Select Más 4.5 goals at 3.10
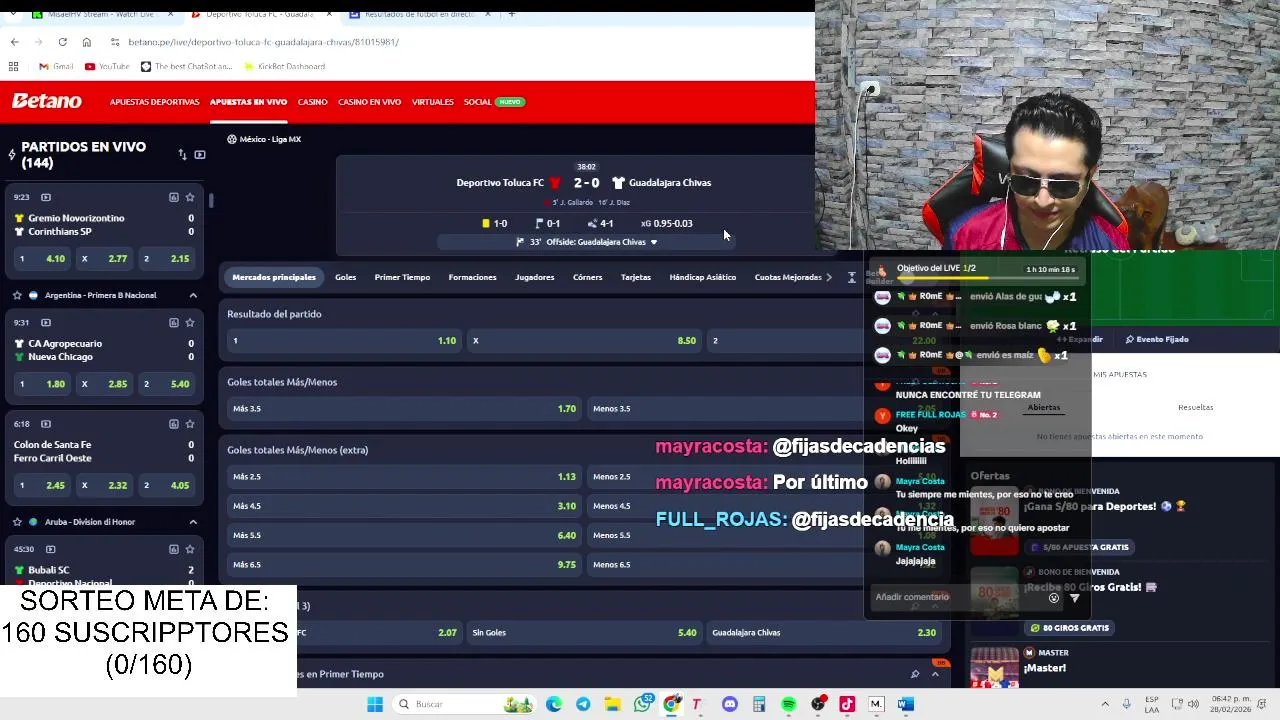This screenshot has width=1280, height=720. (404, 506)
